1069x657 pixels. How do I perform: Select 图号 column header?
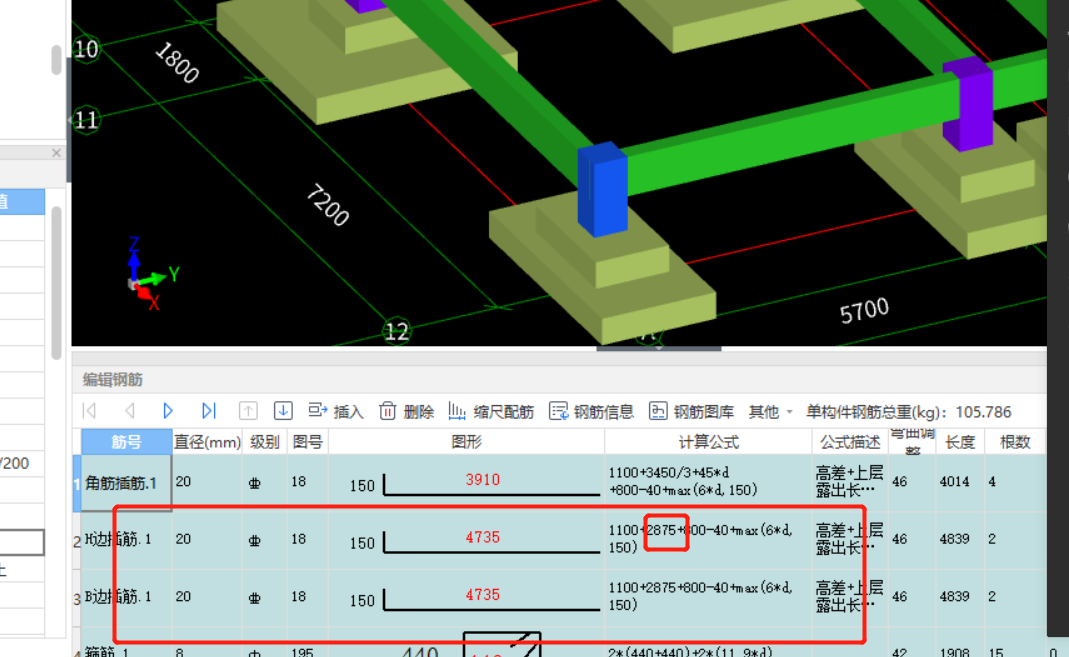click(x=307, y=442)
